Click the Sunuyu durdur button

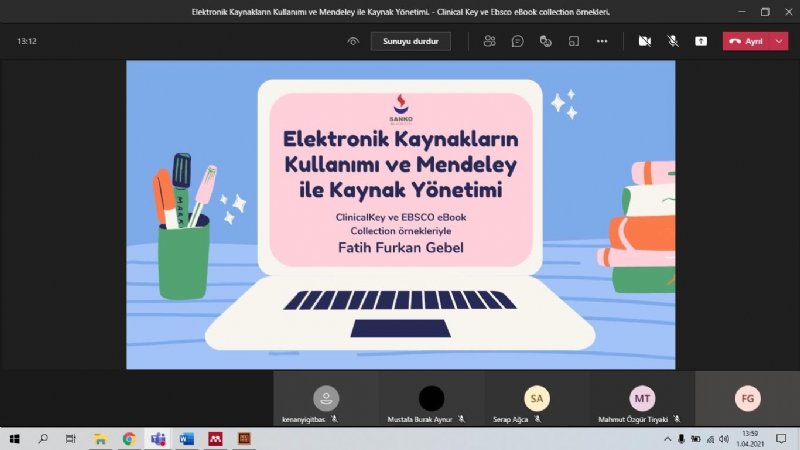click(411, 41)
